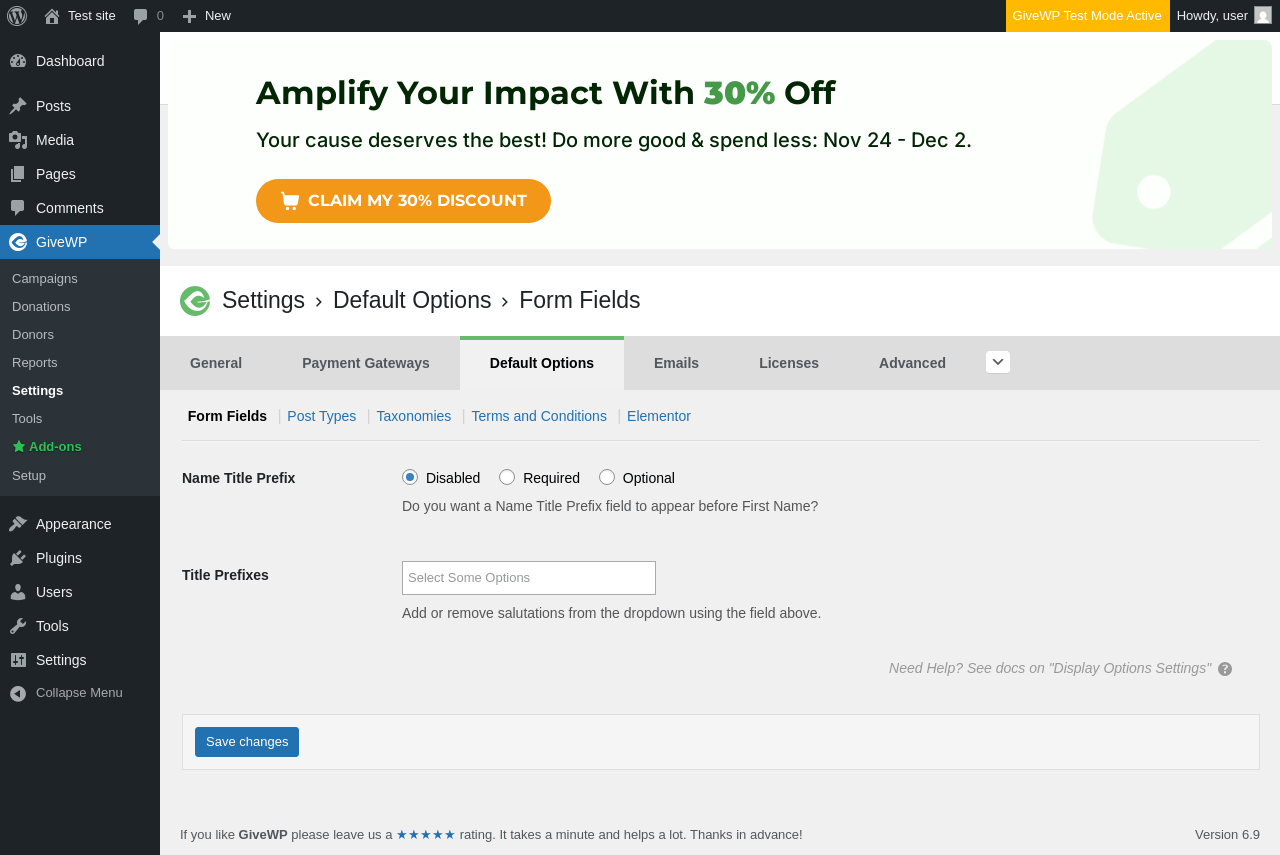Click the Appearance paintbrush icon
The height and width of the screenshot is (855, 1280).
(18, 524)
